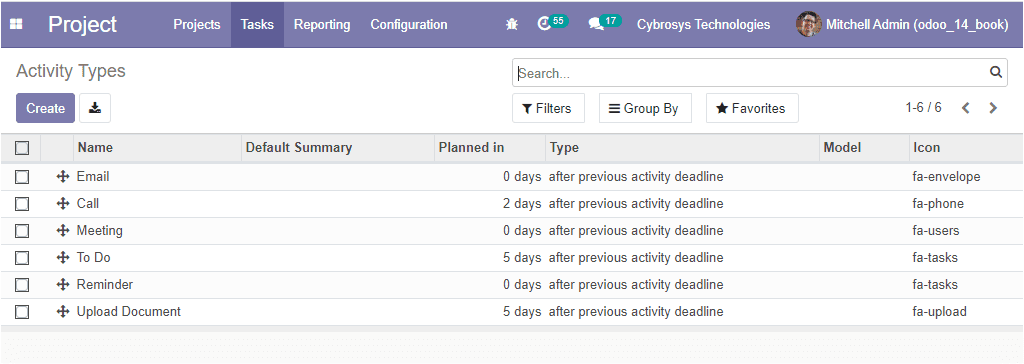Open the Call activity type
The width and height of the screenshot is (1024, 364).
(88, 203)
